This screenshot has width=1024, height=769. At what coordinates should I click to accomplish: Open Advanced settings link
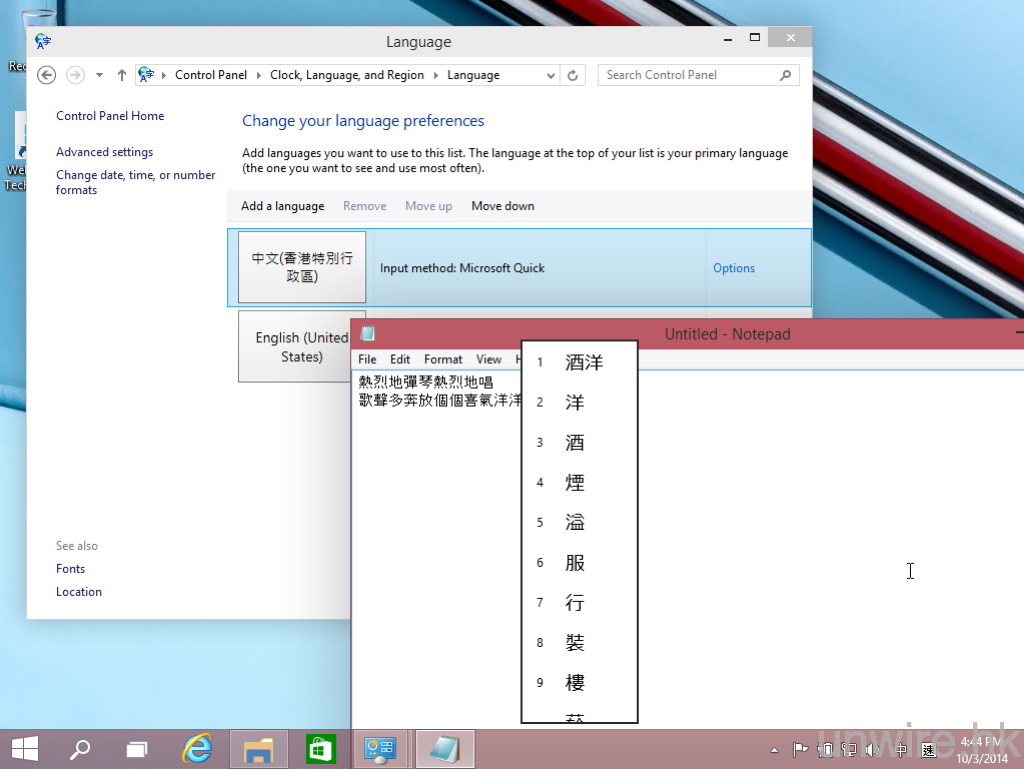(x=104, y=152)
